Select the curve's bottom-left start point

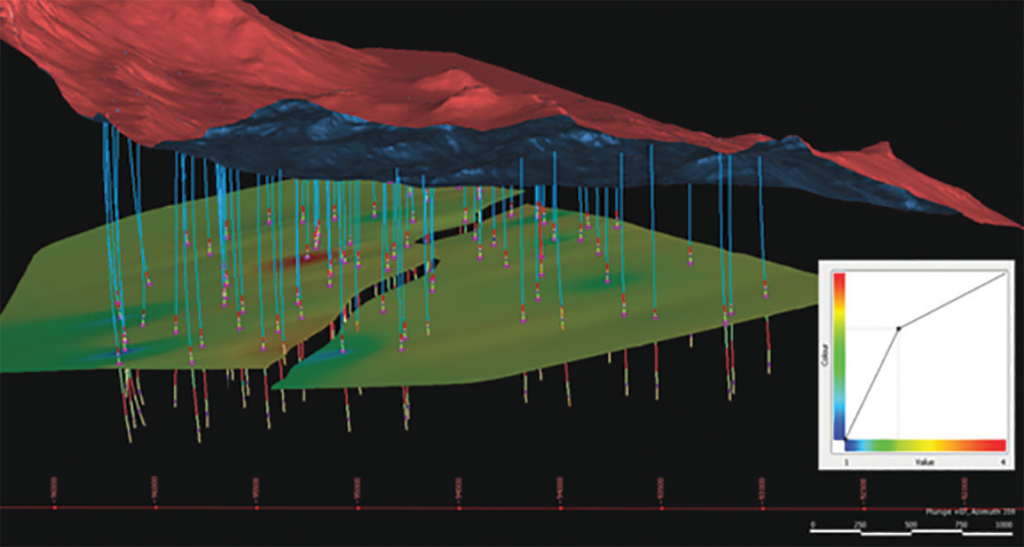click(847, 438)
